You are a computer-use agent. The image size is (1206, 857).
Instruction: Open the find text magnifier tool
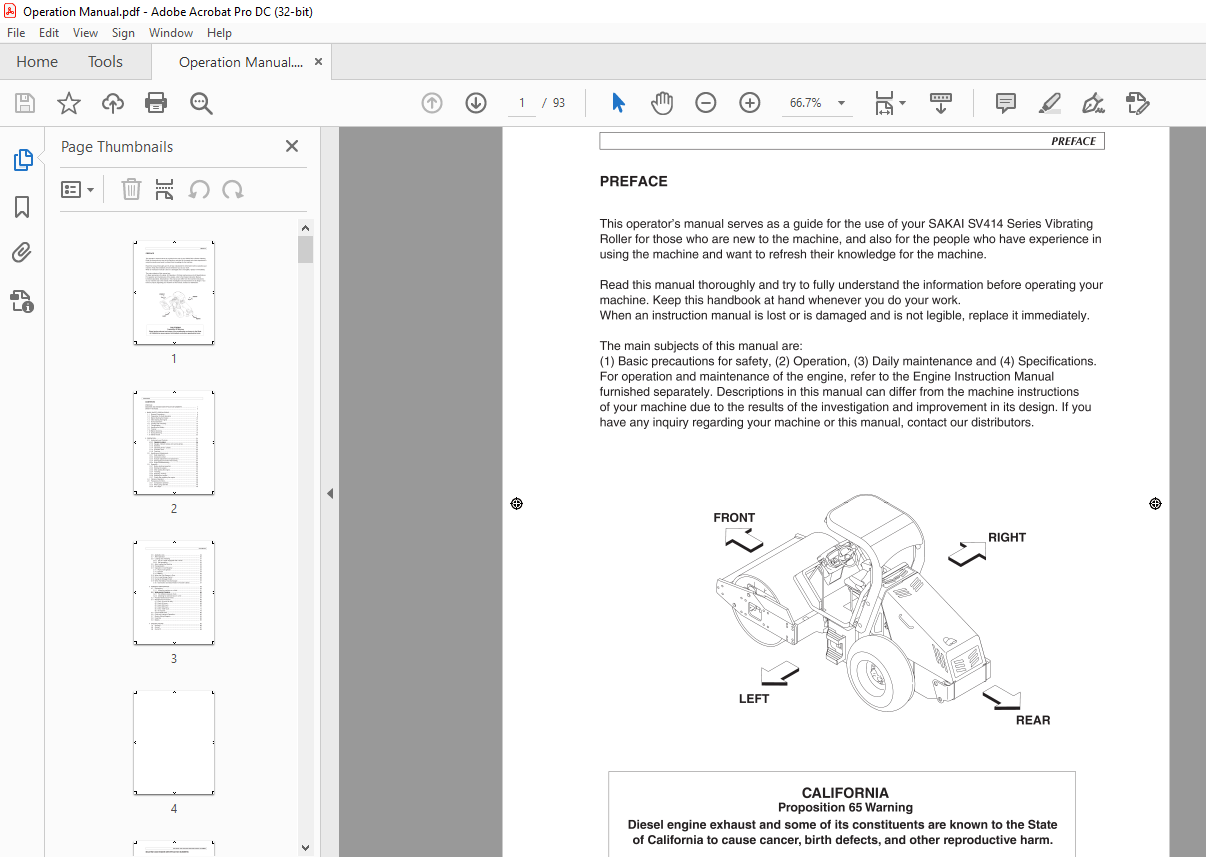click(201, 103)
